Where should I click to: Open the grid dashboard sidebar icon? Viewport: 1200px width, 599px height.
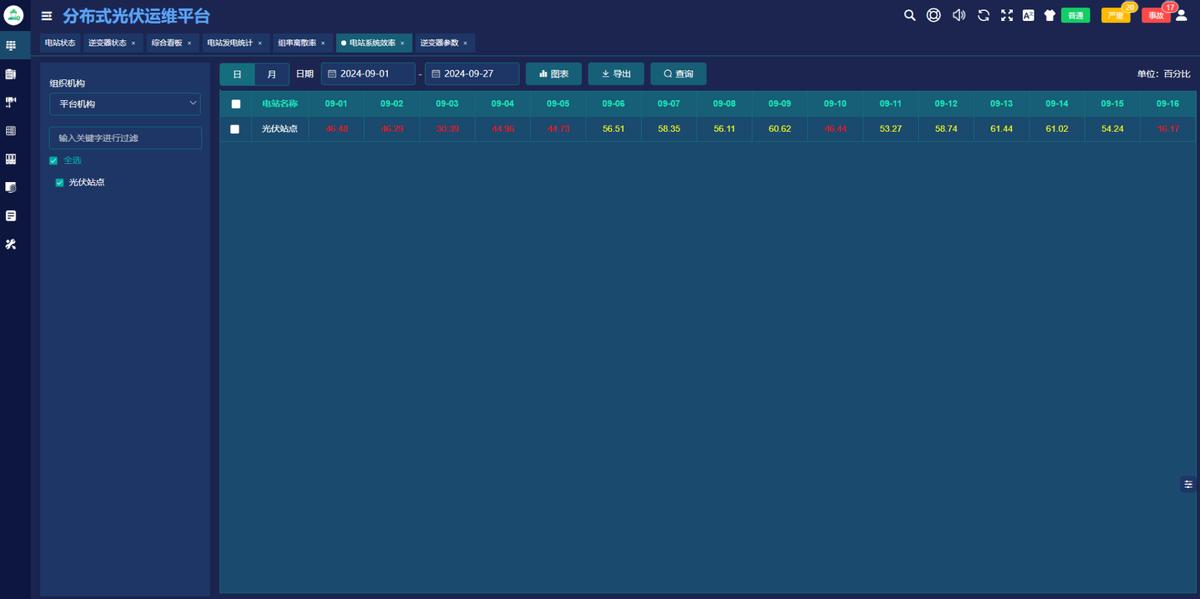(11, 46)
